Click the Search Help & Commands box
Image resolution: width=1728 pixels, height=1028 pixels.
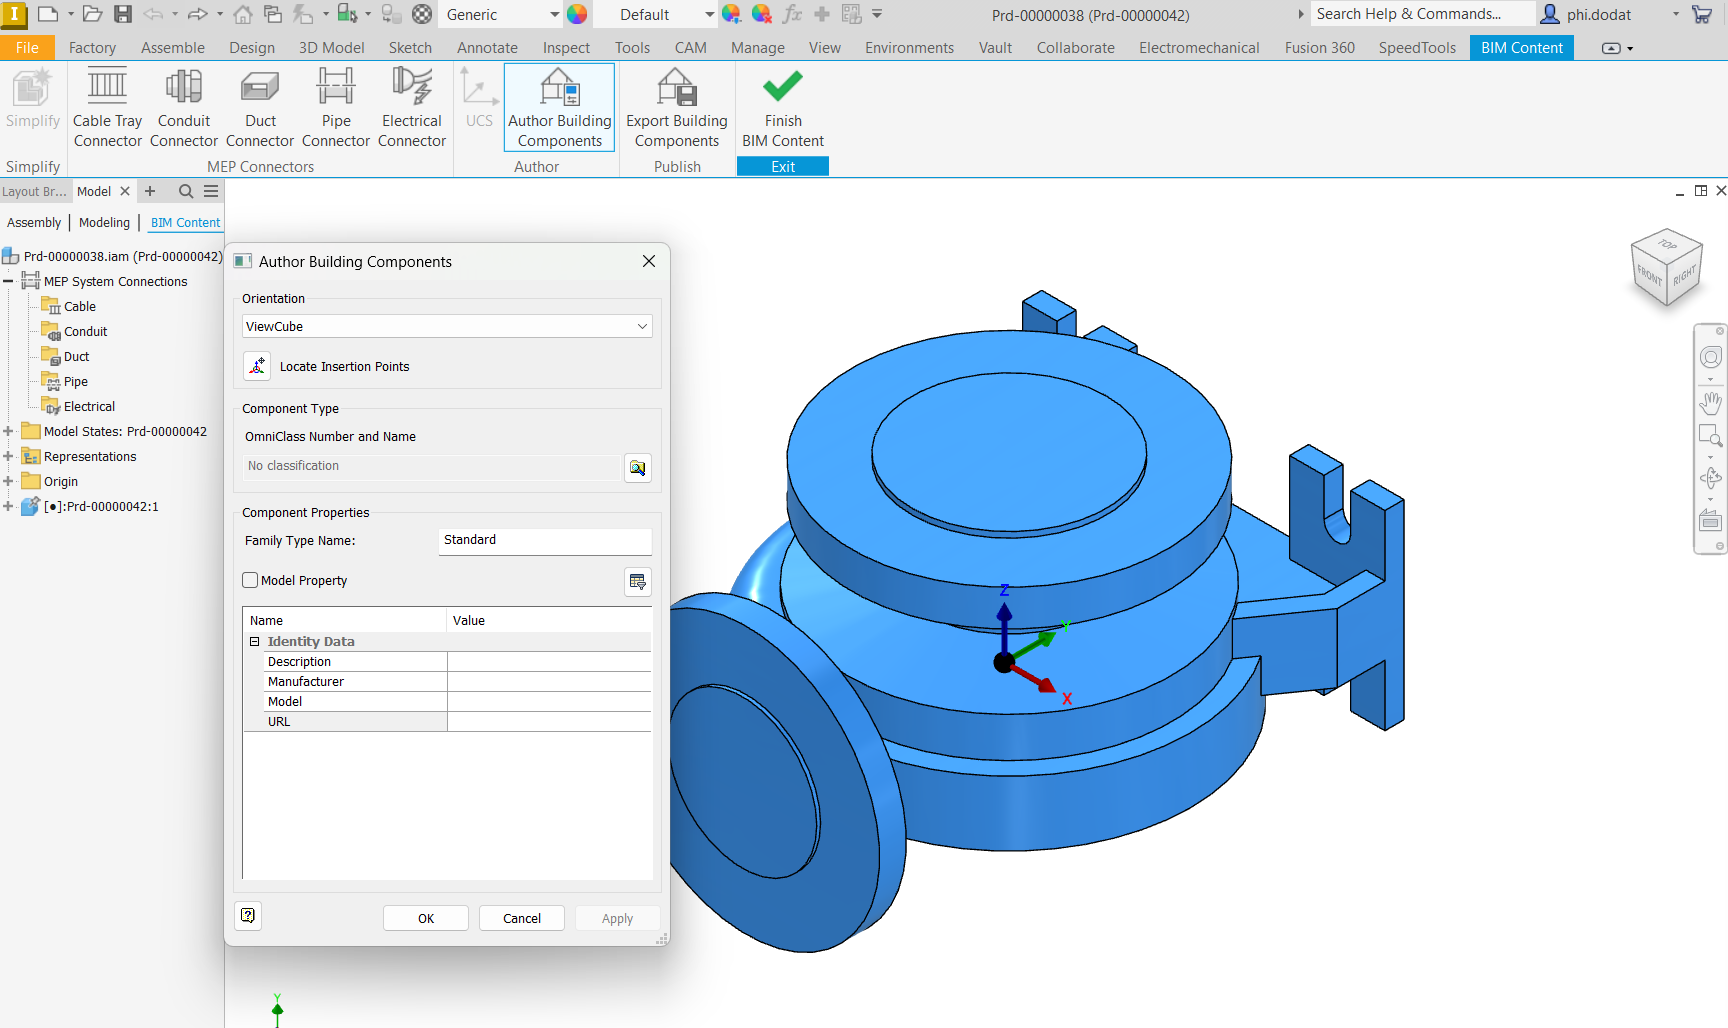pyautogui.click(x=1422, y=14)
